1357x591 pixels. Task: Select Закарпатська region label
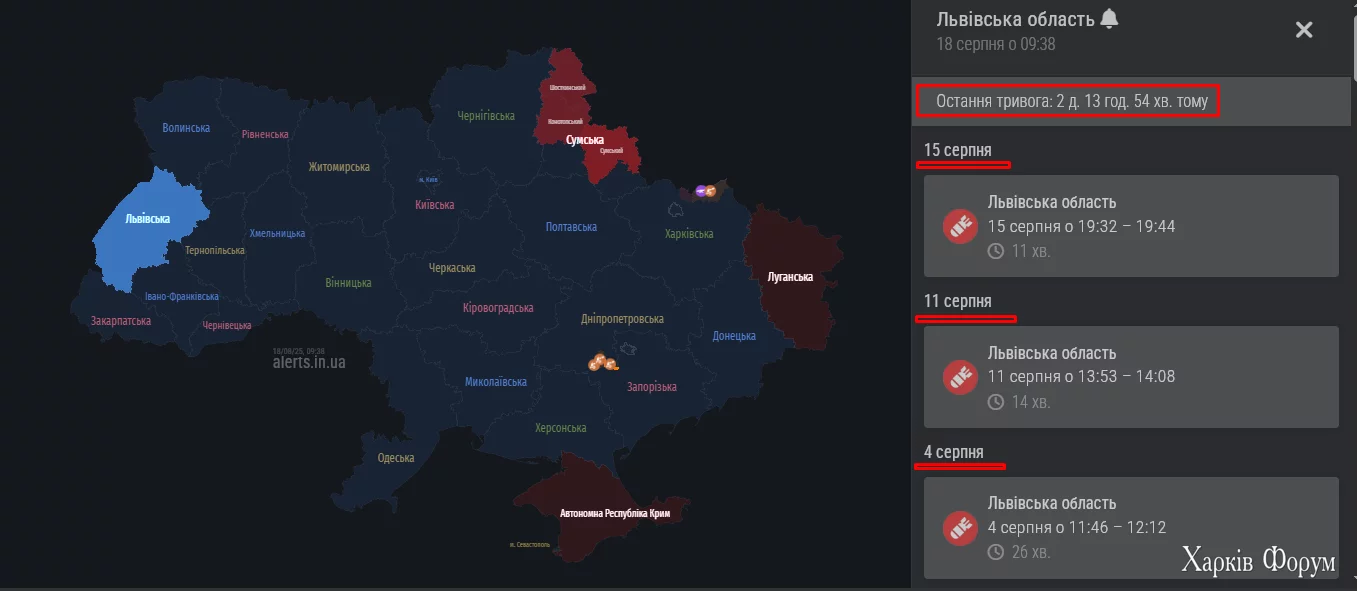pyautogui.click(x=121, y=321)
